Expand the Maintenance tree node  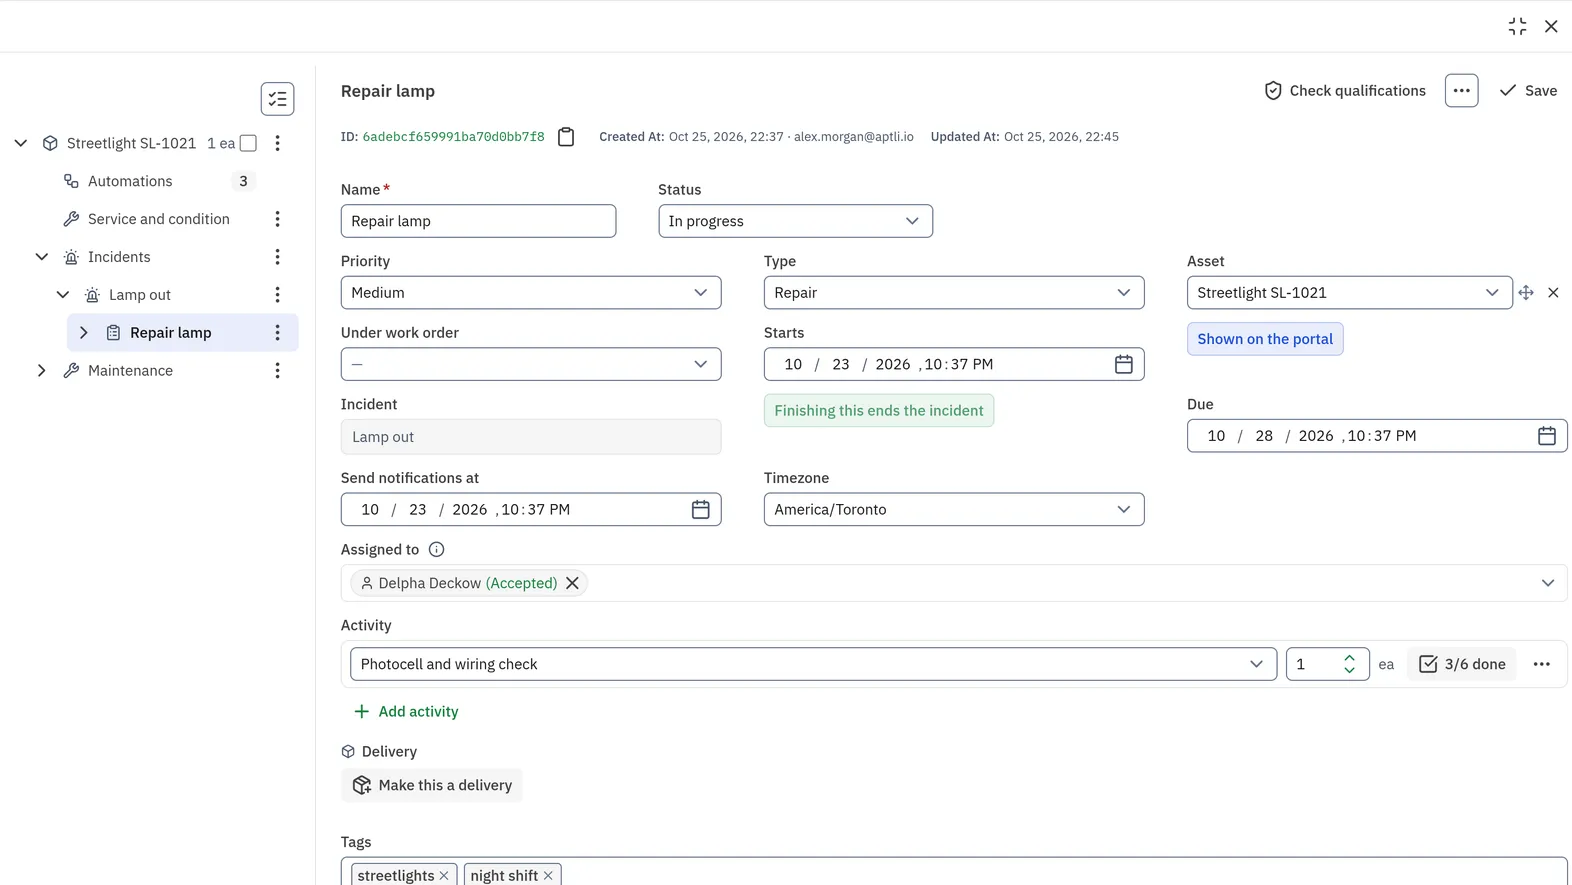41,371
